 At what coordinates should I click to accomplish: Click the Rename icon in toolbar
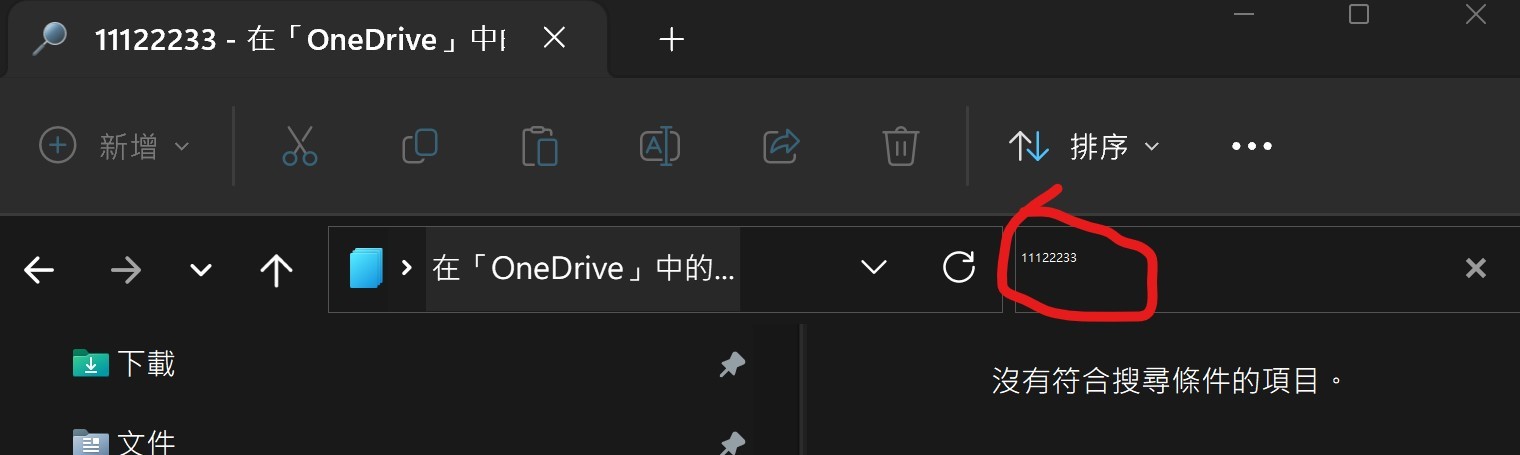660,146
